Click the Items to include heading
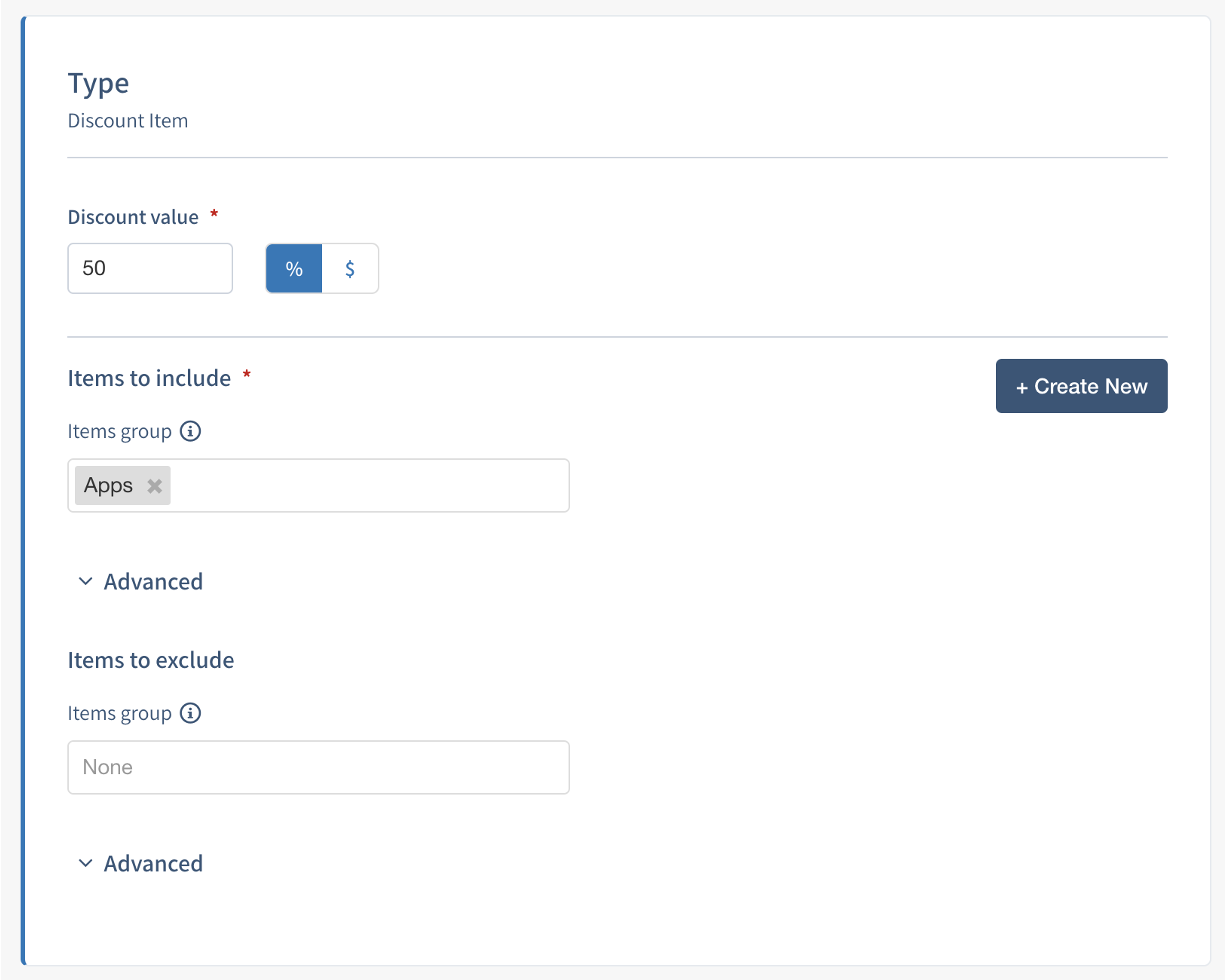The height and width of the screenshot is (980, 1226). (149, 378)
